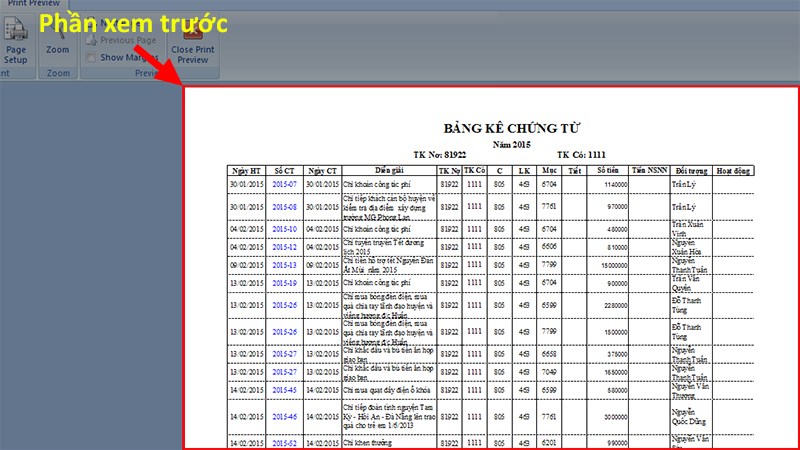Open voucher link 2015-12
This screenshot has height=450, width=800.
[284, 247]
